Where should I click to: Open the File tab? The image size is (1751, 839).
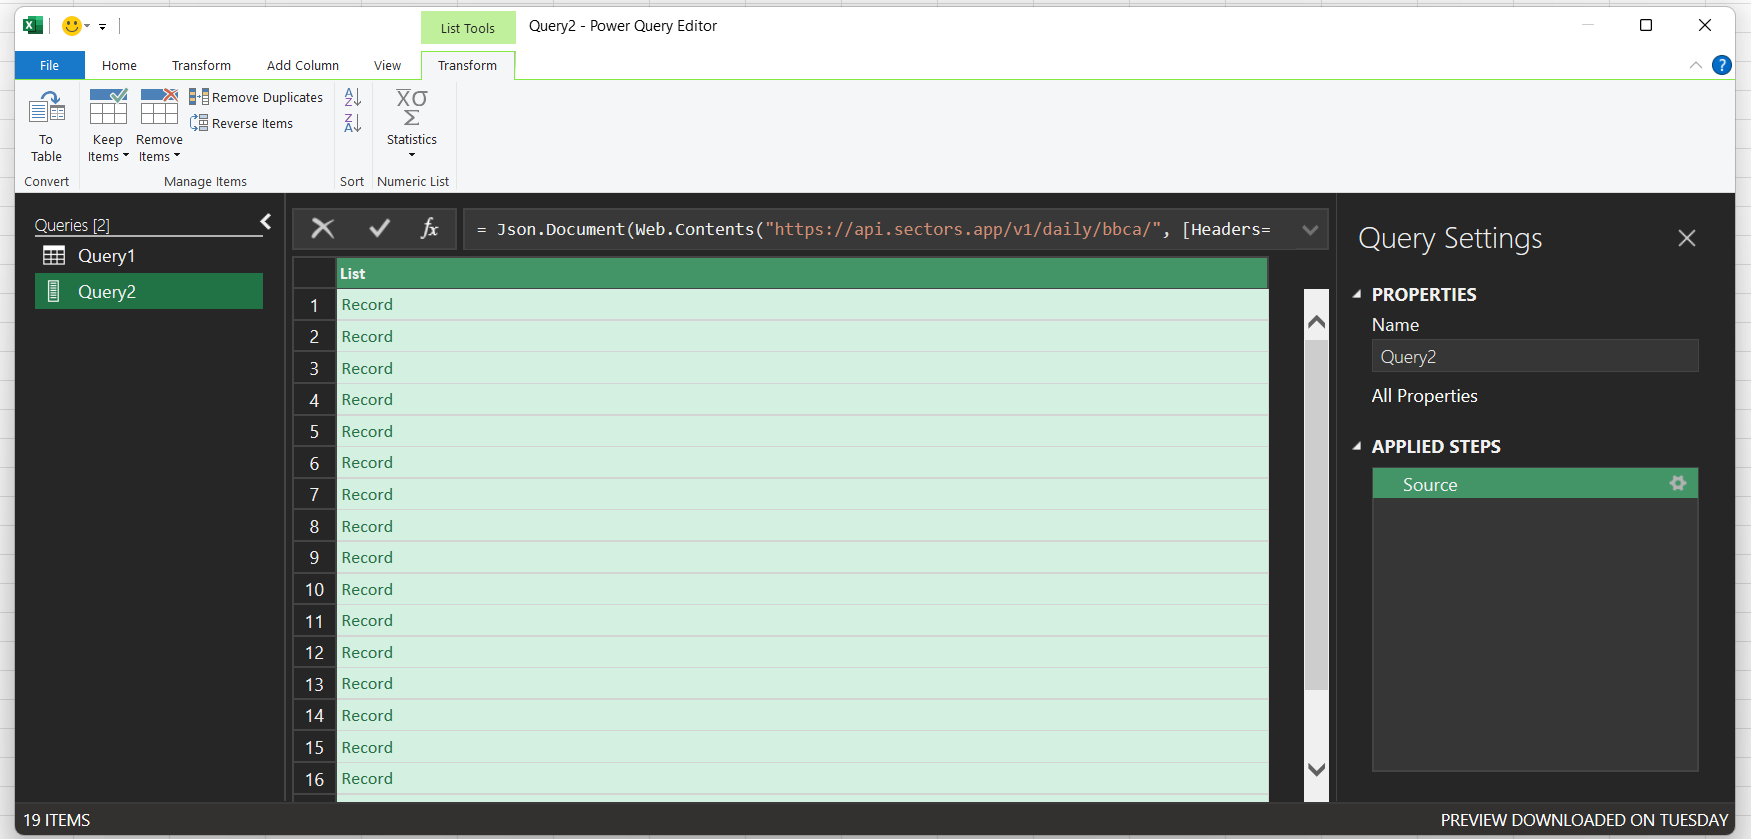pyautogui.click(x=50, y=65)
